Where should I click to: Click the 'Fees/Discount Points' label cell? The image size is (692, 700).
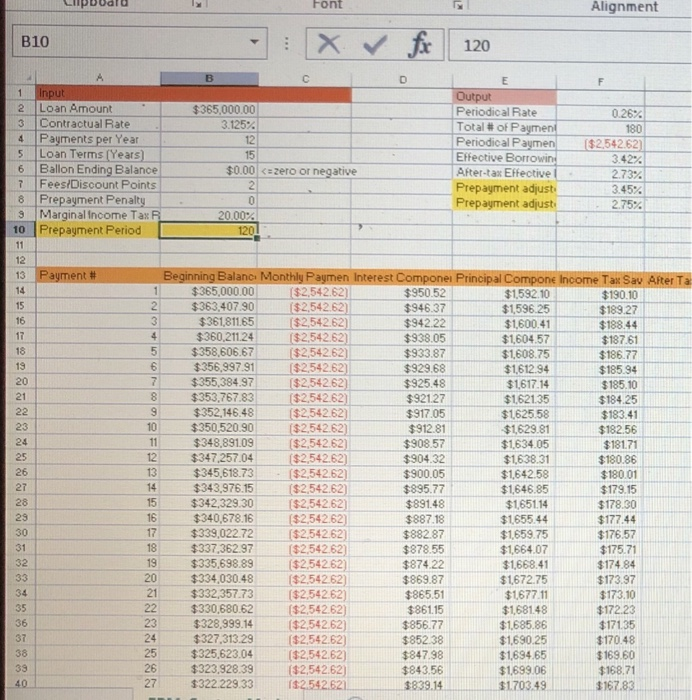click(x=98, y=185)
